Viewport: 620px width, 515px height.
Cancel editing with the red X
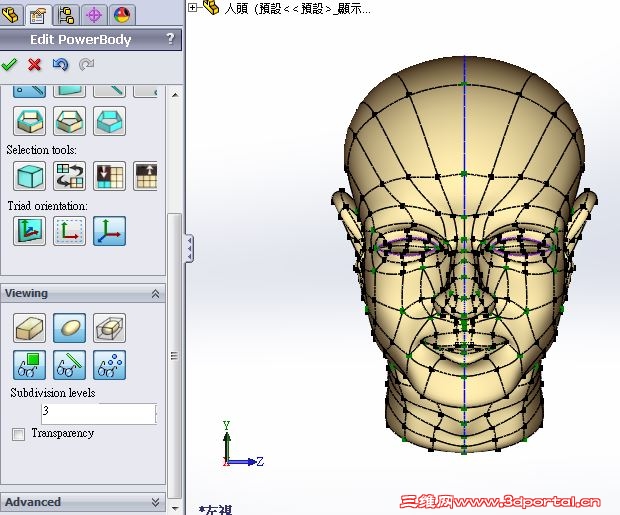pos(34,64)
